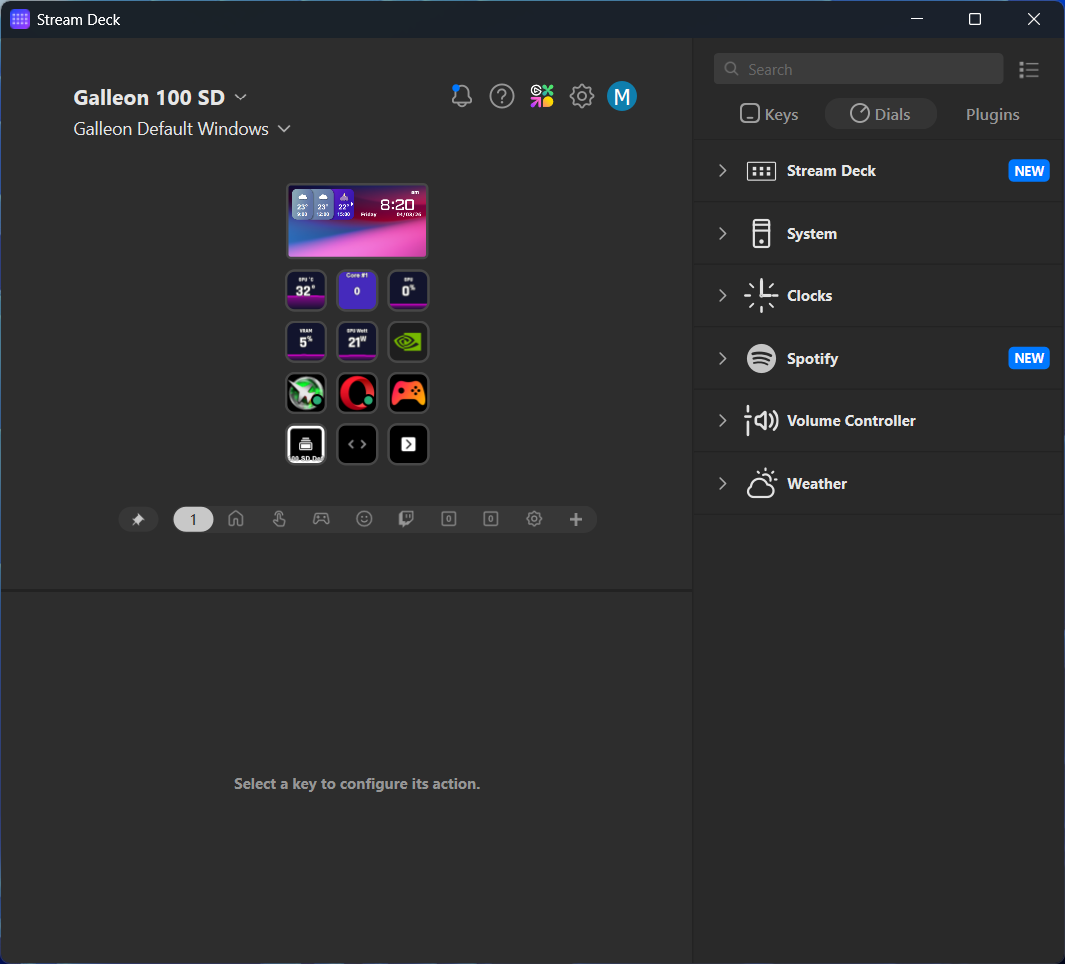The width and height of the screenshot is (1065, 964).
Task: Switch to the Plugins tab
Action: pyautogui.click(x=991, y=113)
